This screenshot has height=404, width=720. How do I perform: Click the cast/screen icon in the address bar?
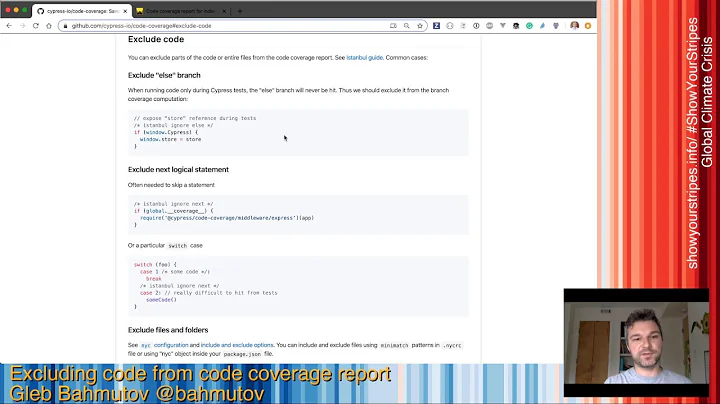[x=393, y=26]
